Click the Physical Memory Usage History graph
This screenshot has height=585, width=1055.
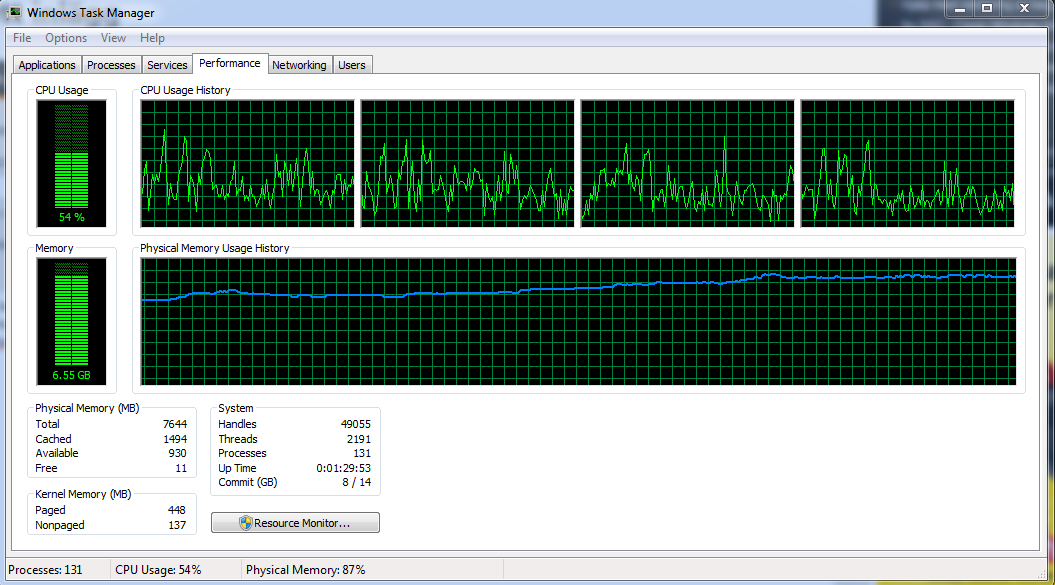[578, 322]
